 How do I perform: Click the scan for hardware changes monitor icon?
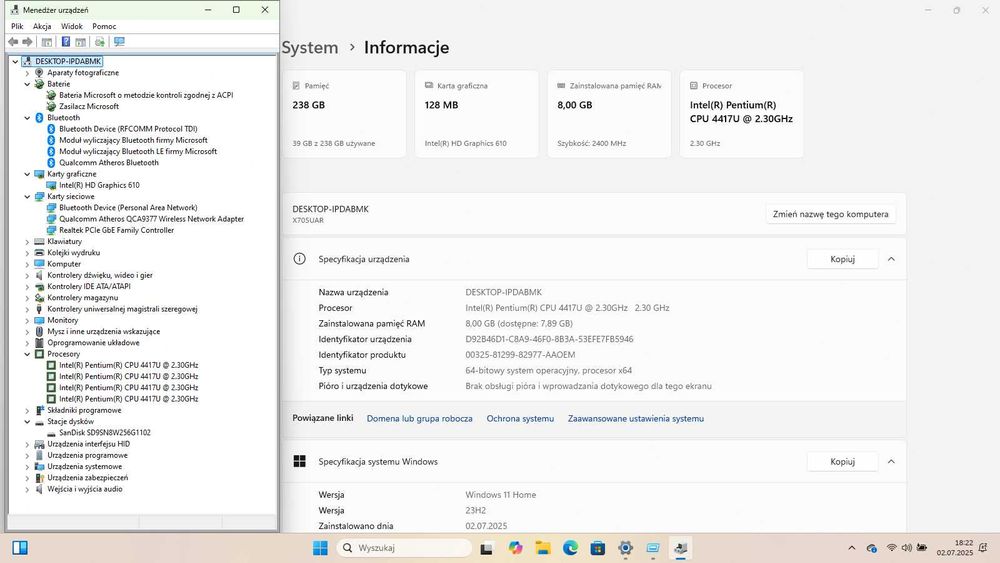119,41
